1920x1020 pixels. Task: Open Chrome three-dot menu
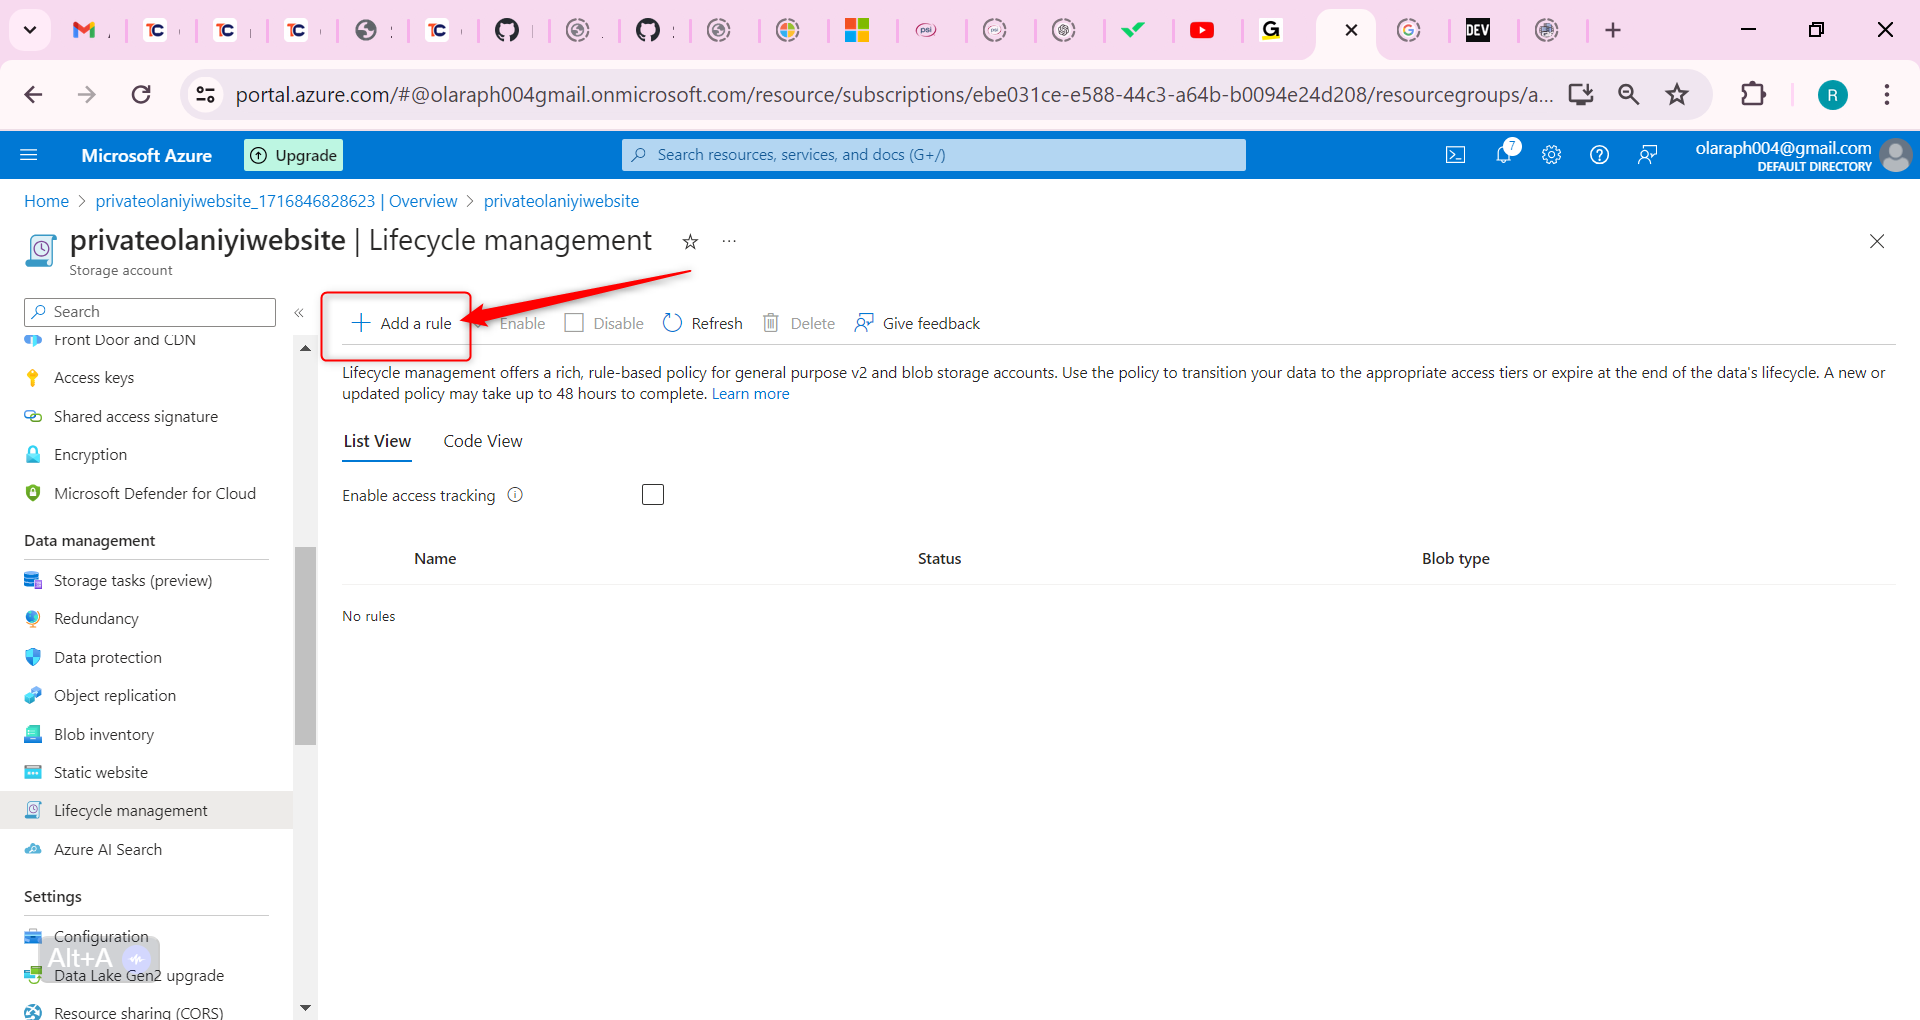pos(1887,95)
